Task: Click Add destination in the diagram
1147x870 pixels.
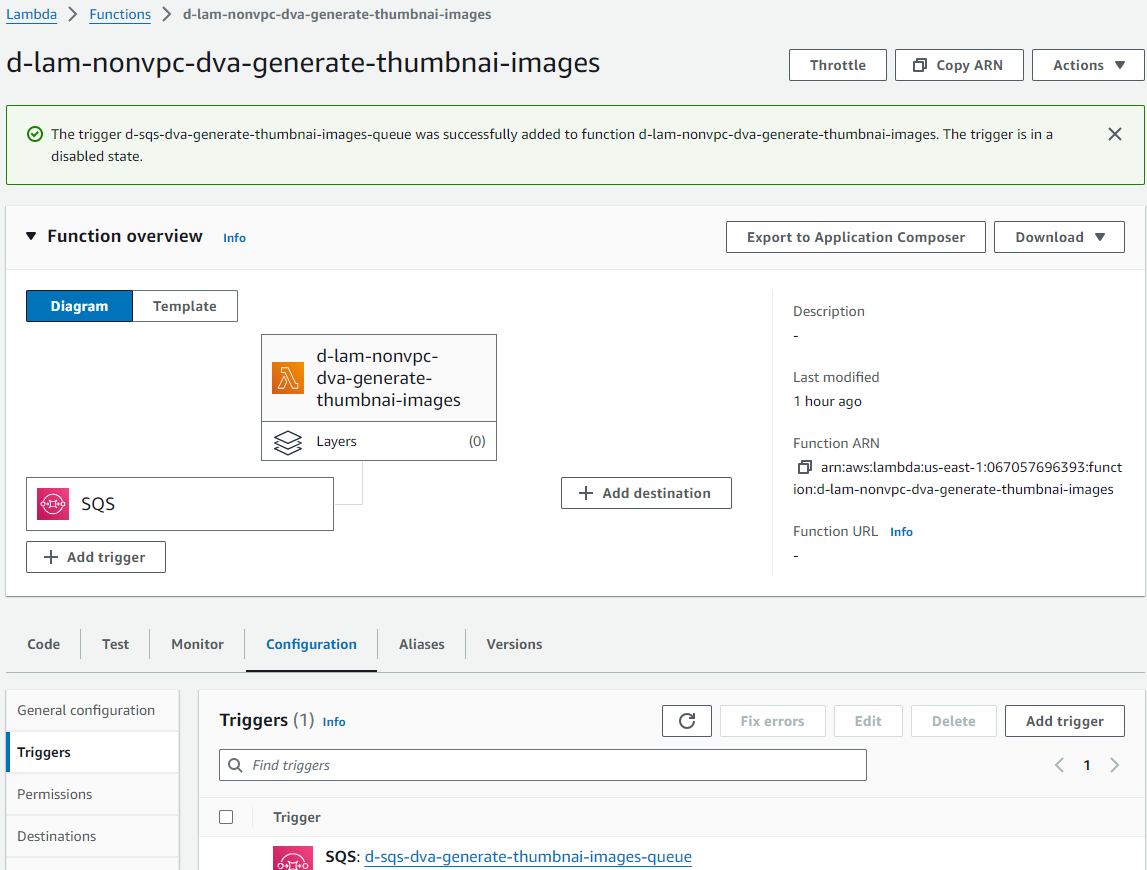Action: point(646,493)
